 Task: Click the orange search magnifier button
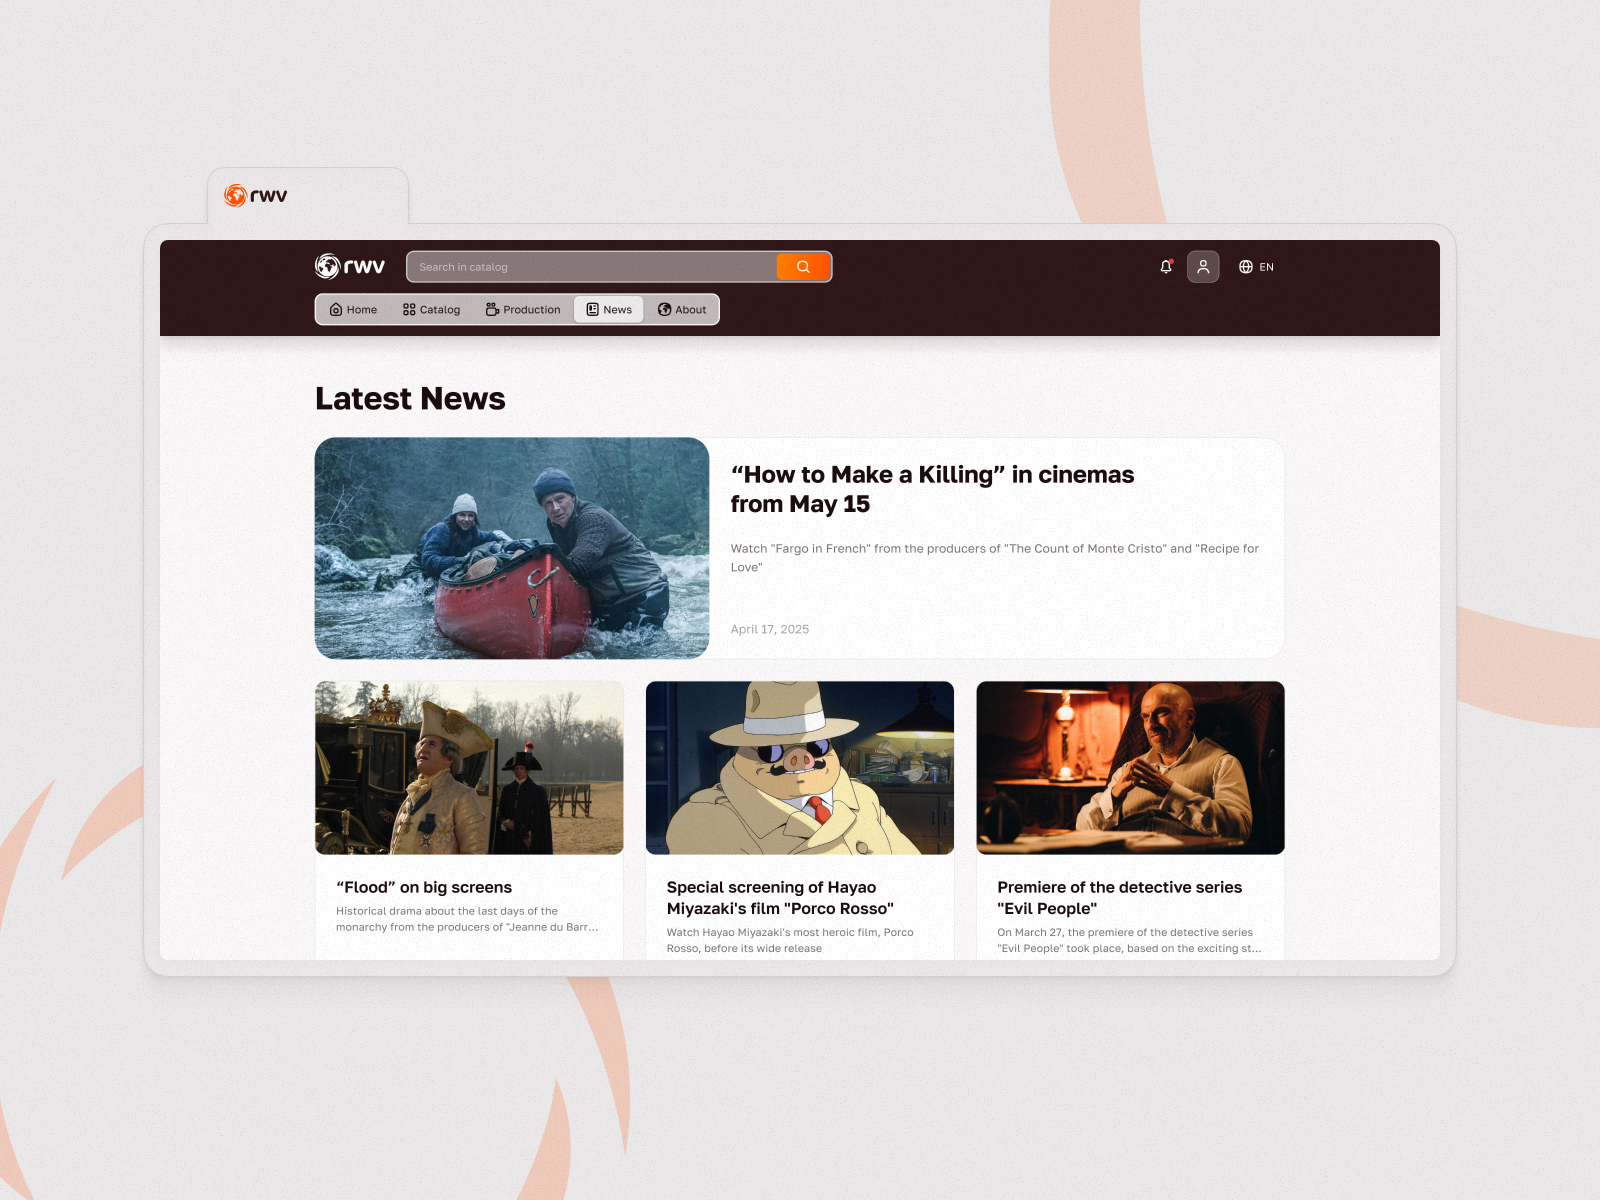pos(803,267)
